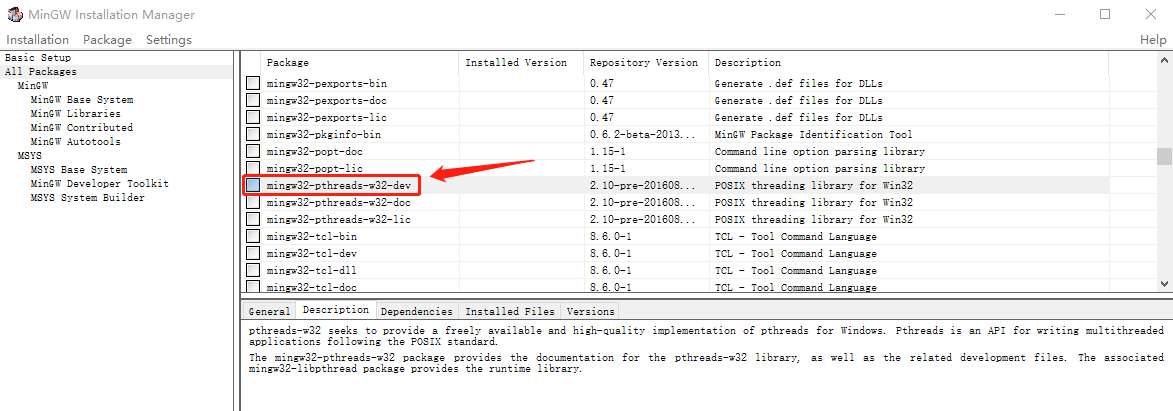Check the mingw32-popt-doc package box
The width and height of the screenshot is (1173, 411).
pyautogui.click(x=254, y=151)
